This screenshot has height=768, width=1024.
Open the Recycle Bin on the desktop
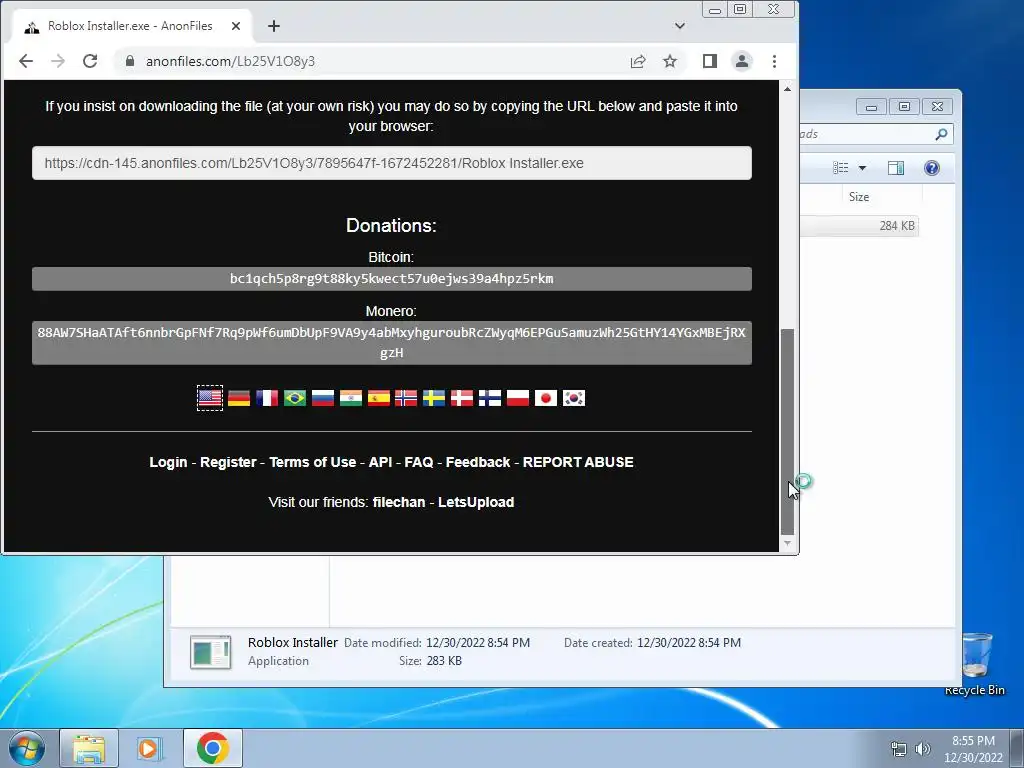pos(975,664)
